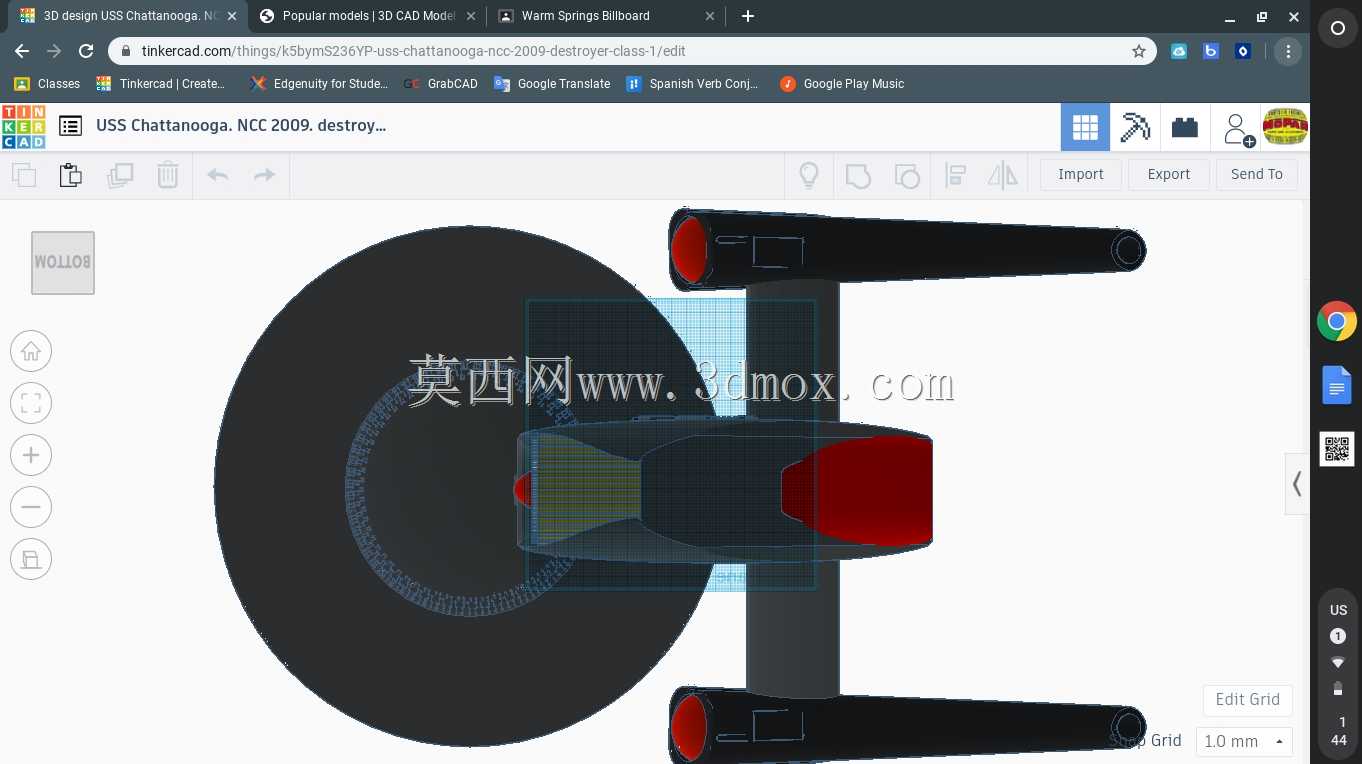Screen dimensions: 1362x764
Task: Open Chrome from the shelf
Action: [1337, 322]
